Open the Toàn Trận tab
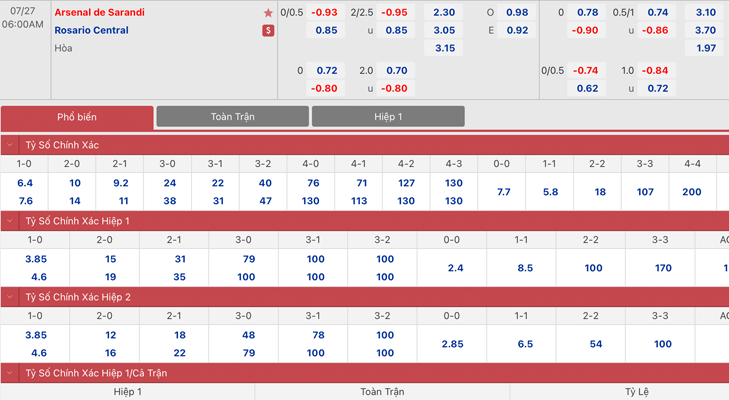Viewport: 729px width, 400px height. coord(232,116)
